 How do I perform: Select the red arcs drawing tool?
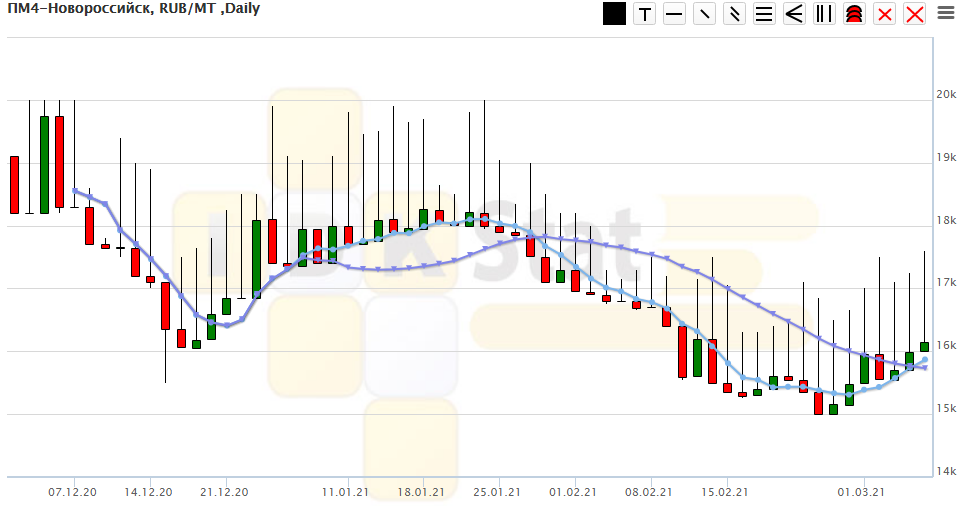[854, 14]
